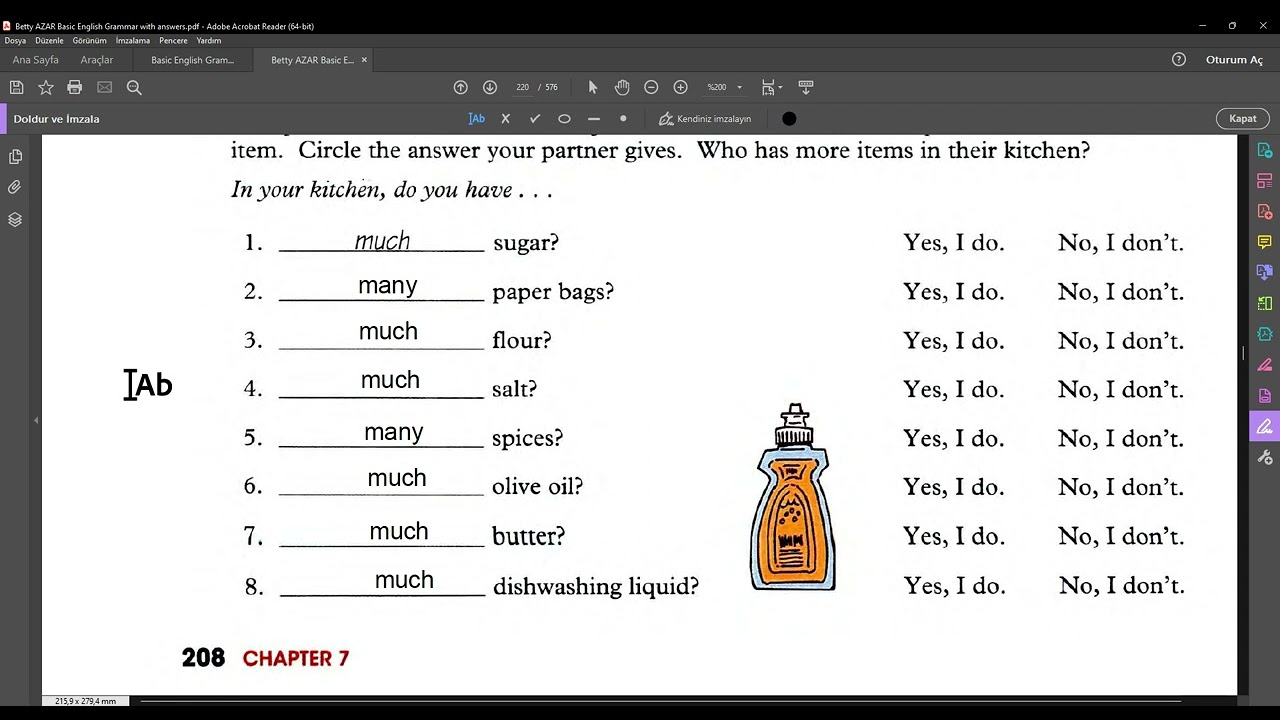The width and height of the screenshot is (1280, 720).
Task: Open more tools wrench icon
Action: click(x=1265, y=458)
